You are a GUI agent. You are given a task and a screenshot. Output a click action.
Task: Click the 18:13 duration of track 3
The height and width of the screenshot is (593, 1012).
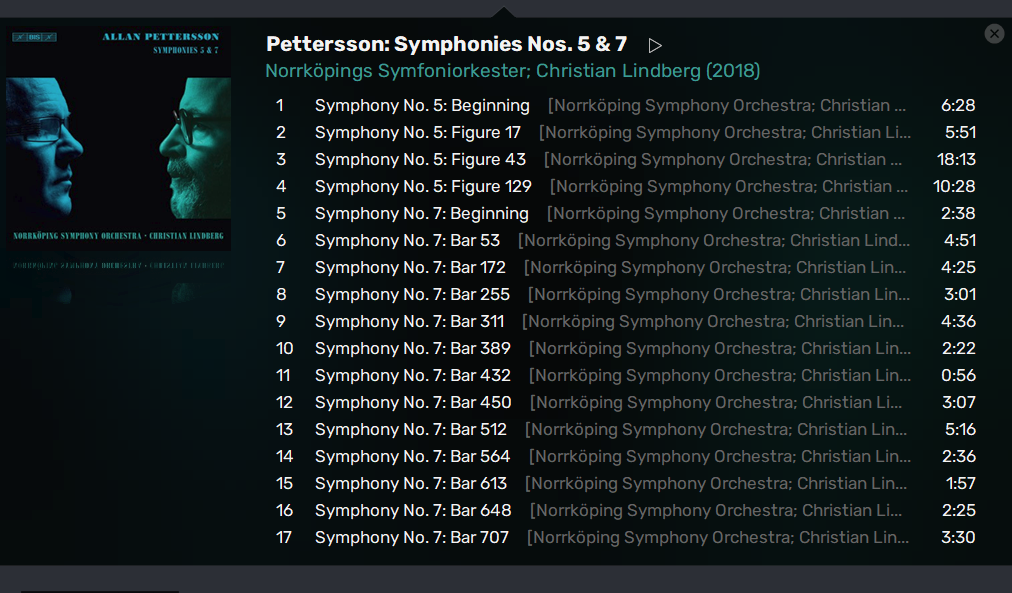coord(957,159)
